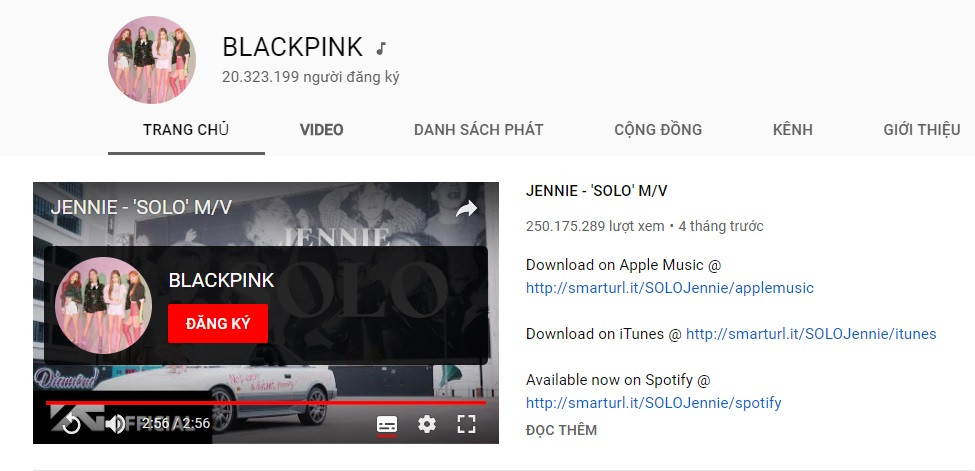Click the channel avatar inside video overlay
Image resolution: width=975 pixels, height=471 pixels.
pos(103,305)
